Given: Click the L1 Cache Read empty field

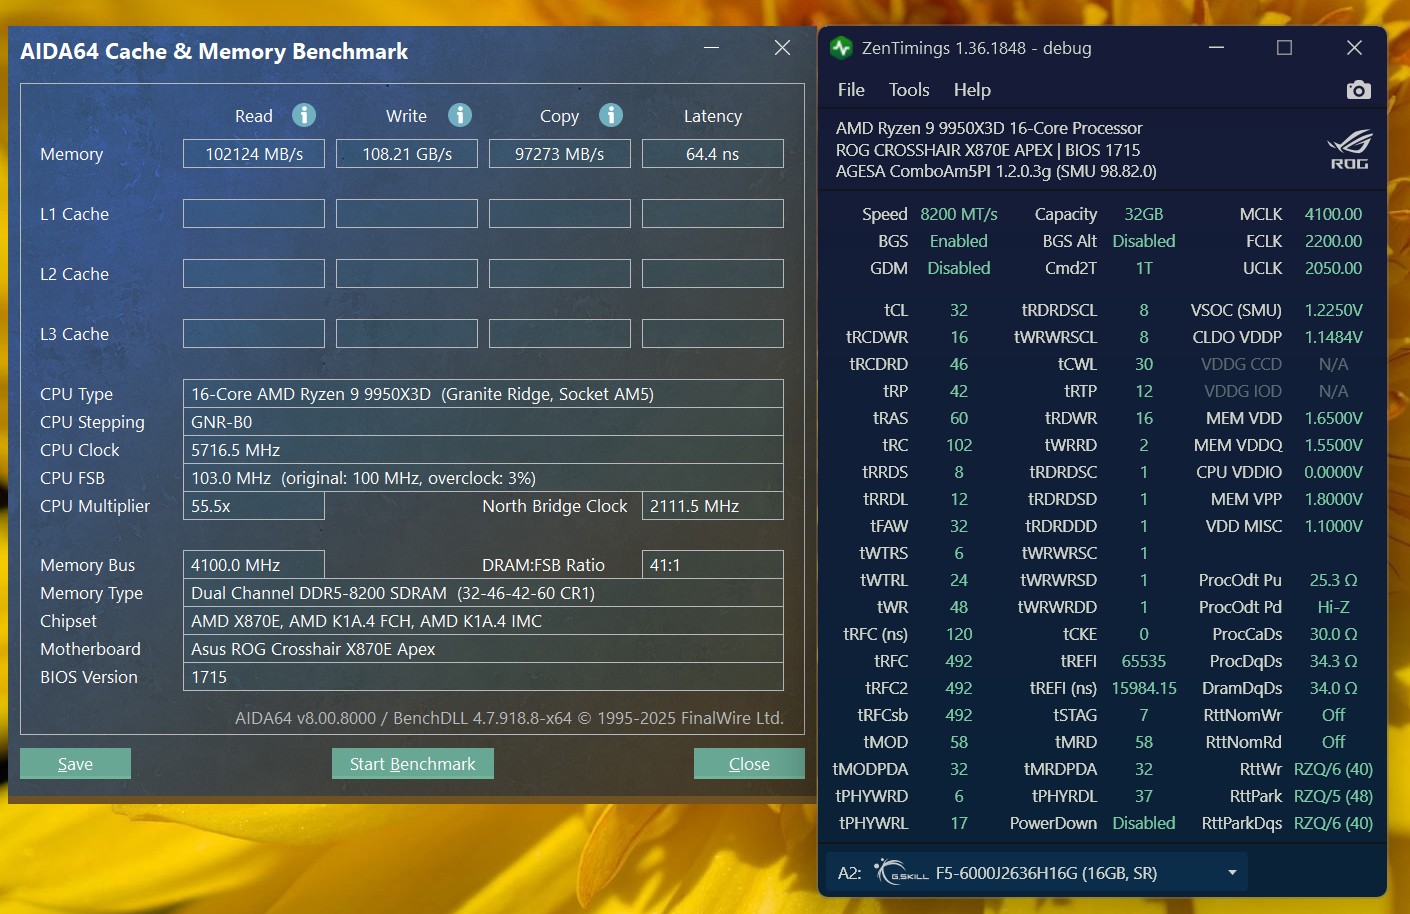Looking at the screenshot, I should (x=254, y=214).
